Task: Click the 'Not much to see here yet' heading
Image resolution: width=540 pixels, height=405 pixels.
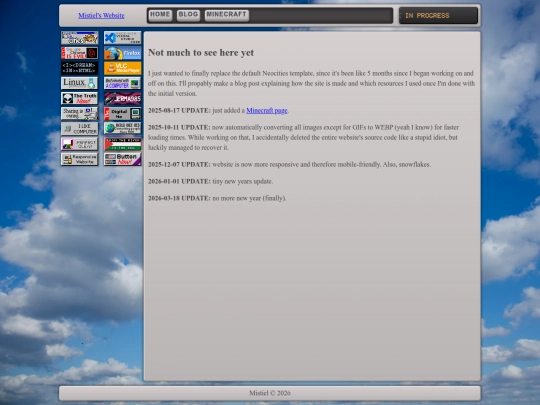Action: coord(201,53)
